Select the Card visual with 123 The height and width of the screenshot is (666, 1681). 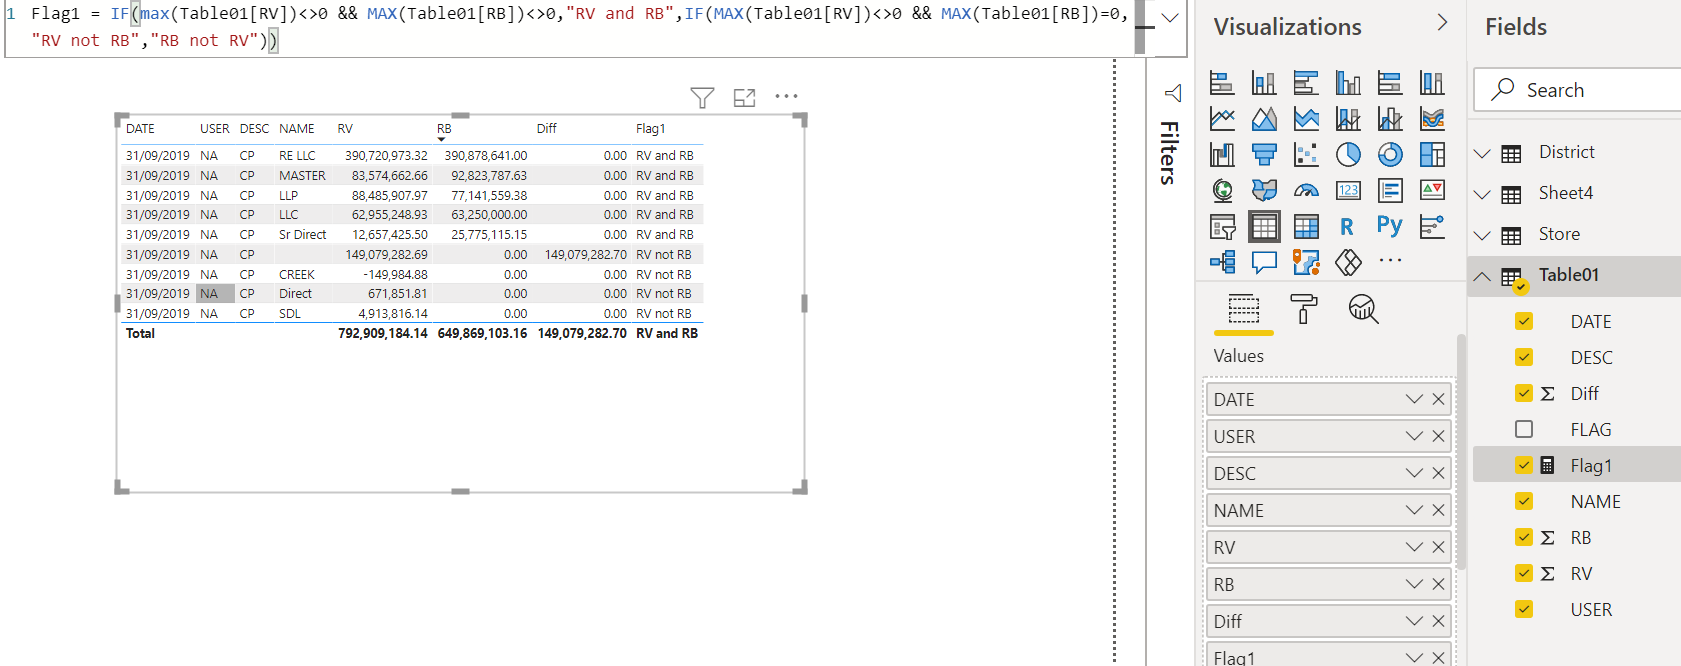[x=1348, y=191]
